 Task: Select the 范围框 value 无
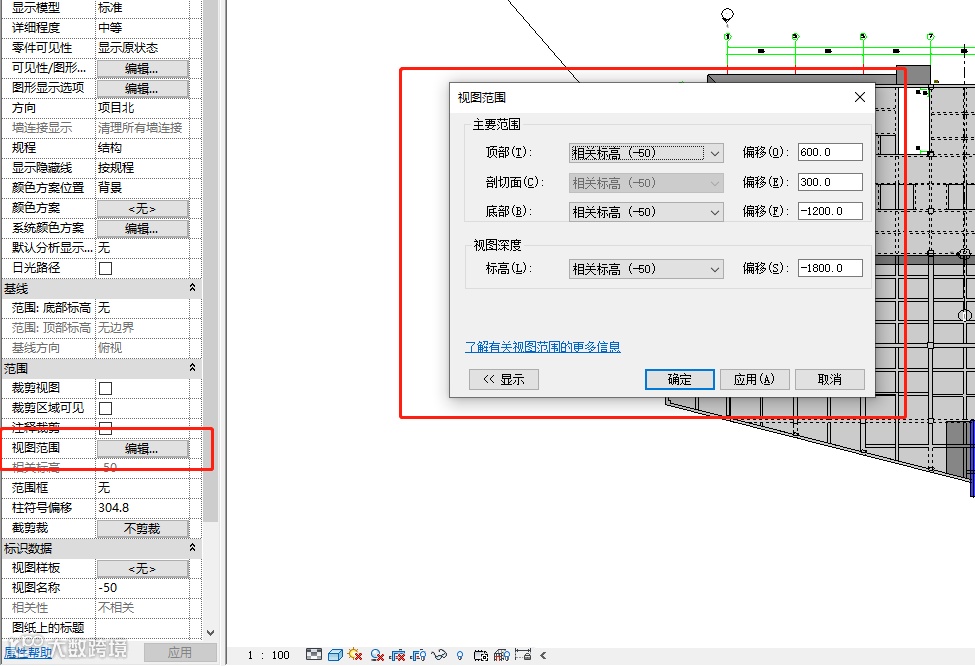click(x=142, y=488)
